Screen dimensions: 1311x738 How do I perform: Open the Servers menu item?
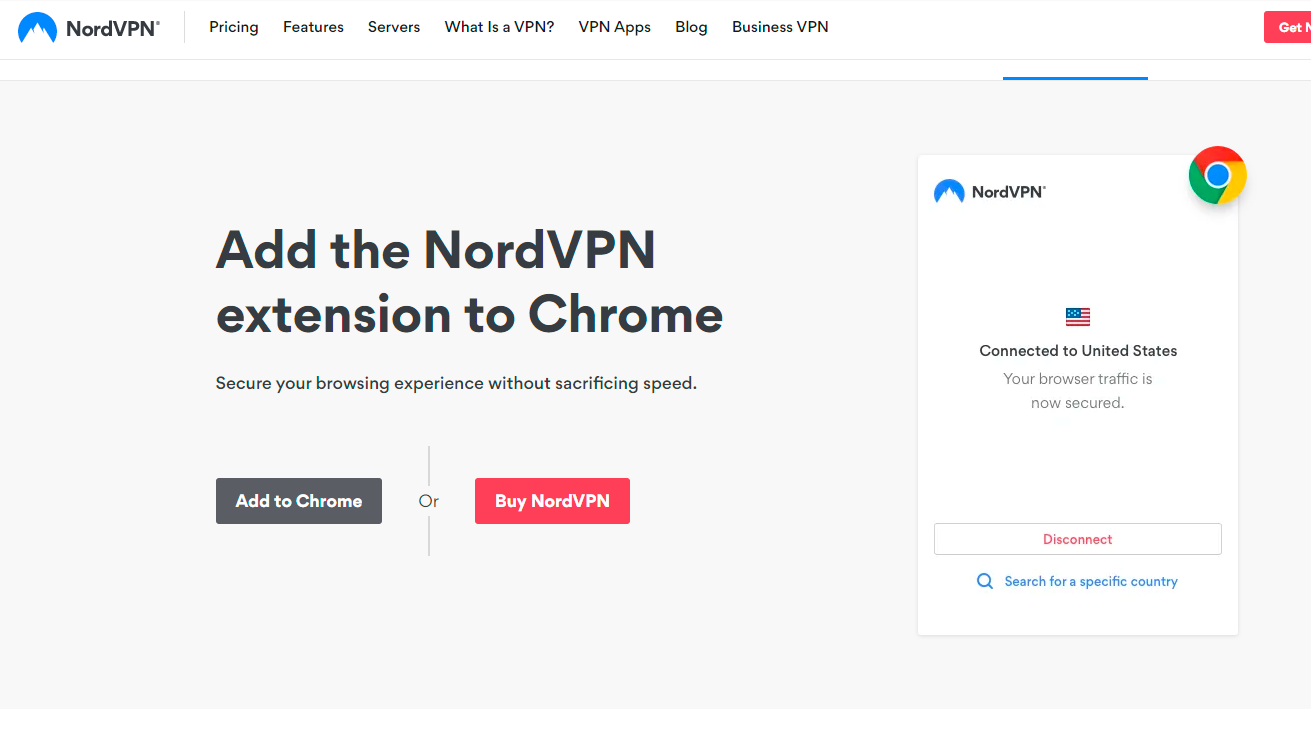(393, 27)
